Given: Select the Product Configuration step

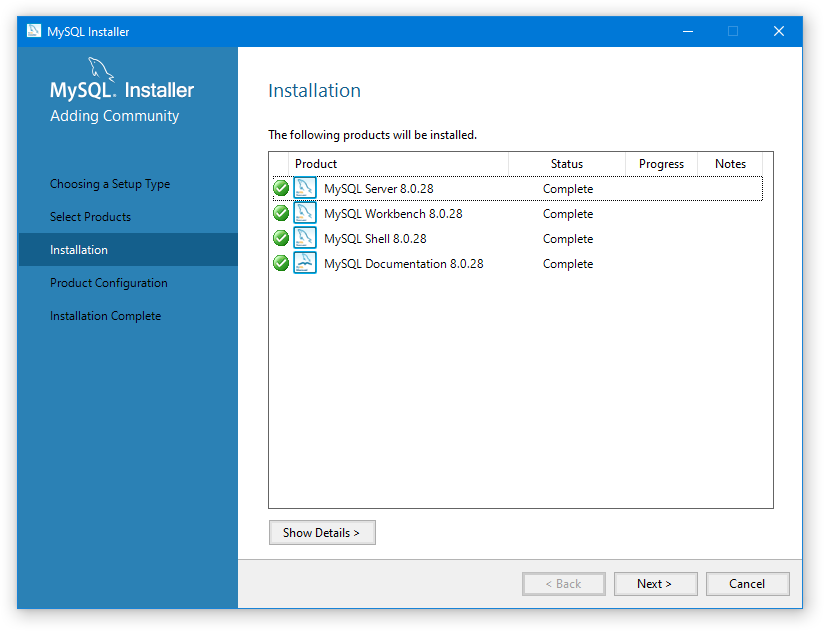Looking at the screenshot, I should (109, 283).
